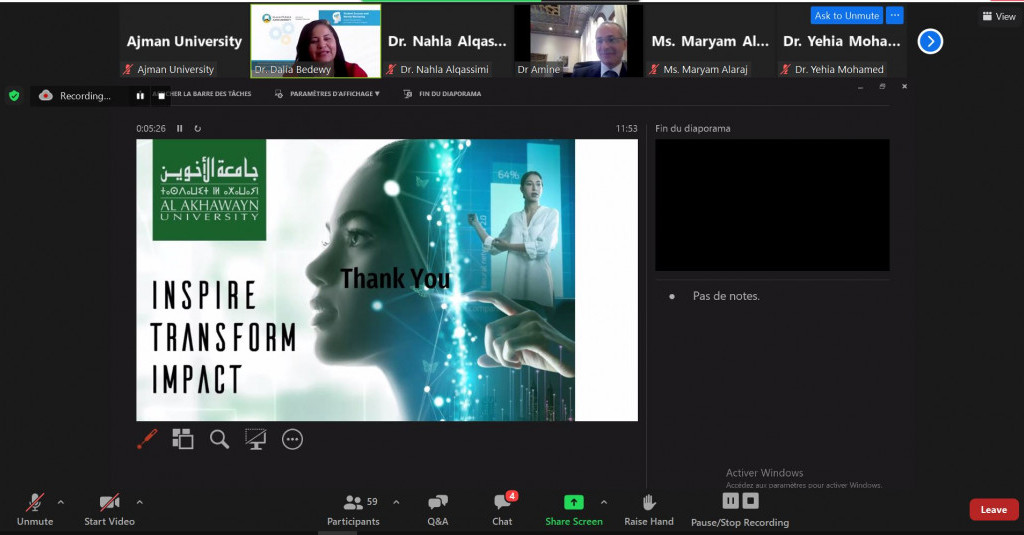This screenshot has height=535, width=1024.
Task: Open the View layout menu
Action: pos(998,16)
